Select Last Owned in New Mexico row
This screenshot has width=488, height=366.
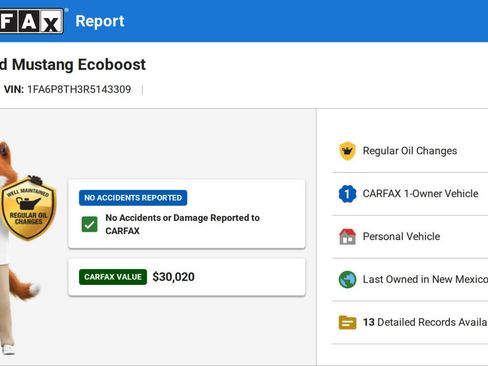410,279
